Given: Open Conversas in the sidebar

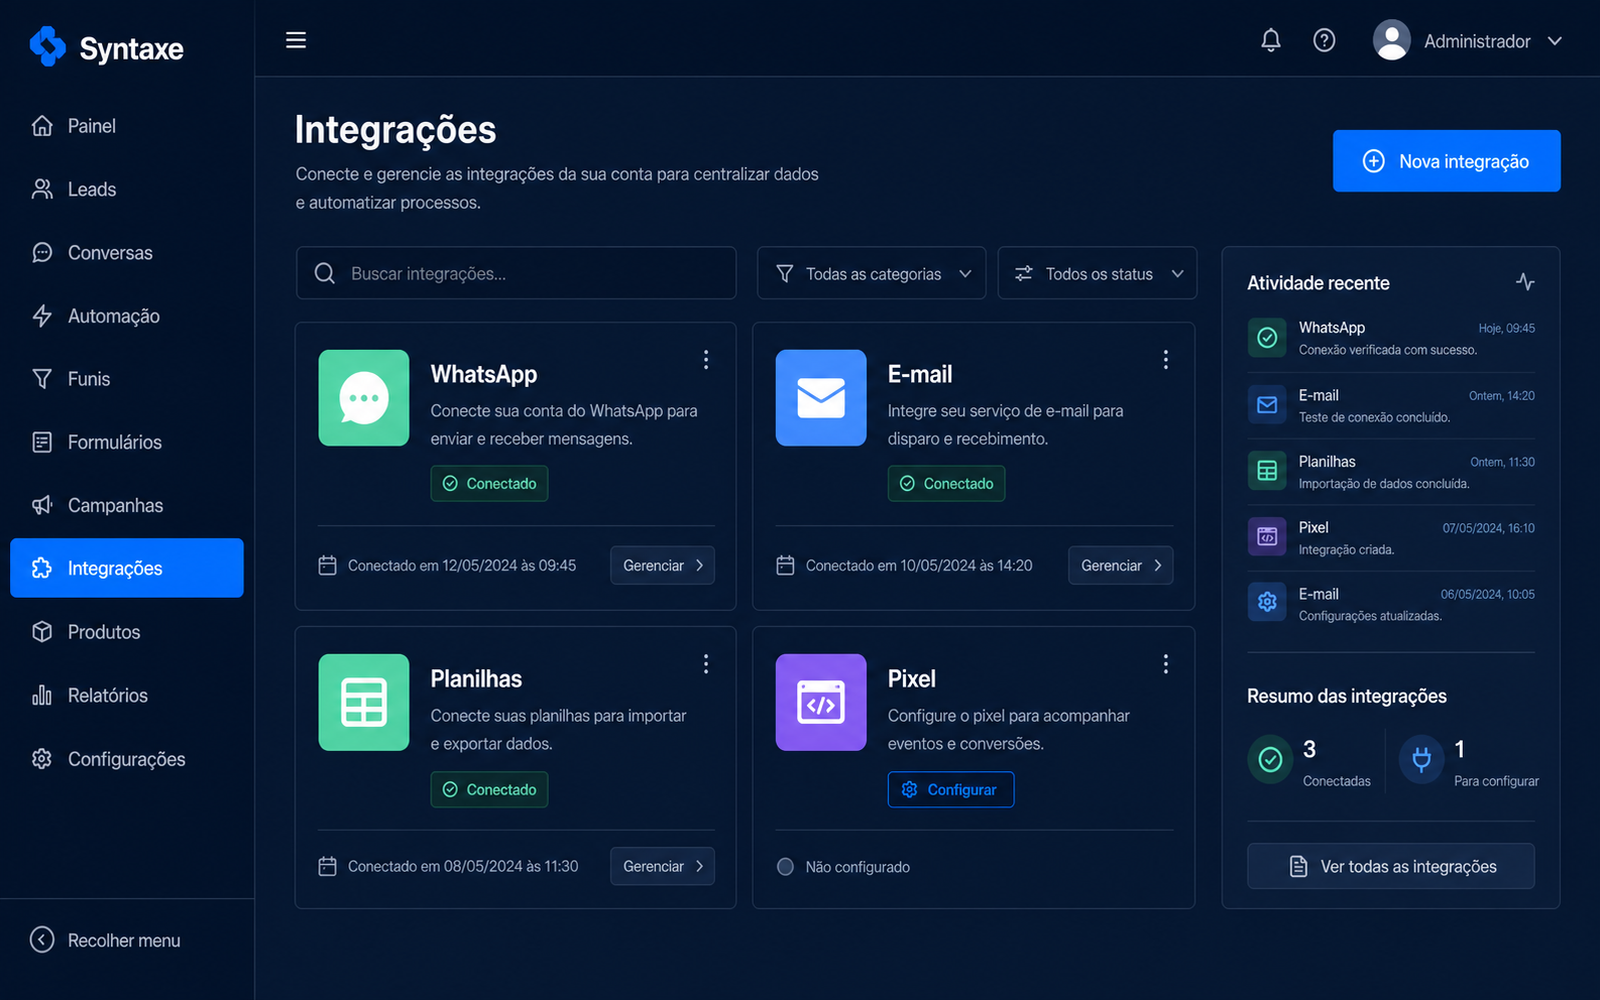Looking at the screenshot, I should pos(127,253).
